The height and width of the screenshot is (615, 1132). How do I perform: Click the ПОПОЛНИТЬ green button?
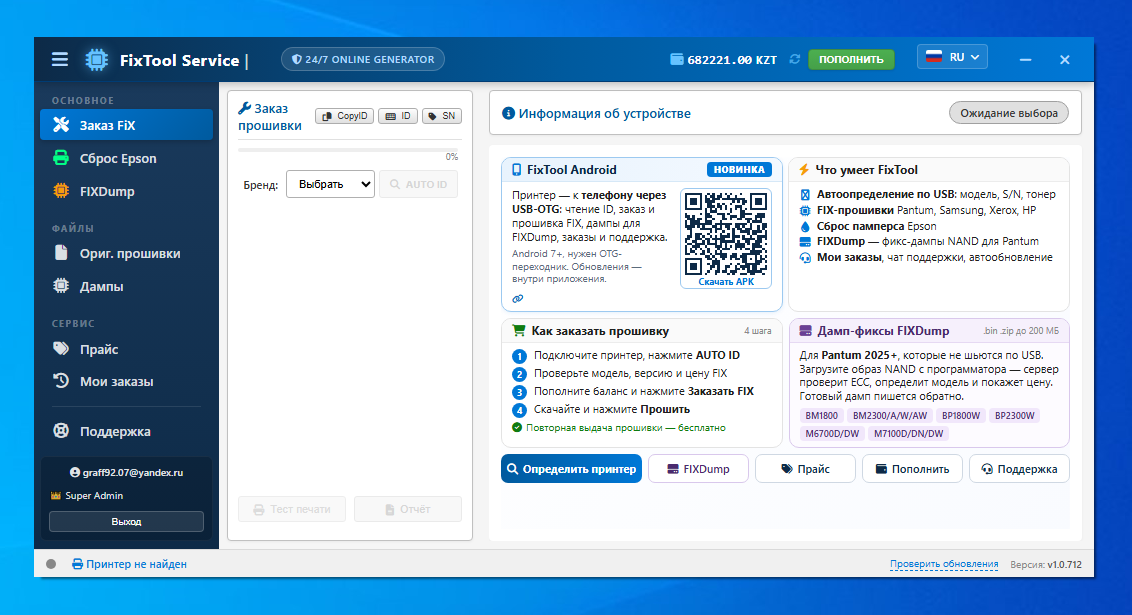(851, 59)
